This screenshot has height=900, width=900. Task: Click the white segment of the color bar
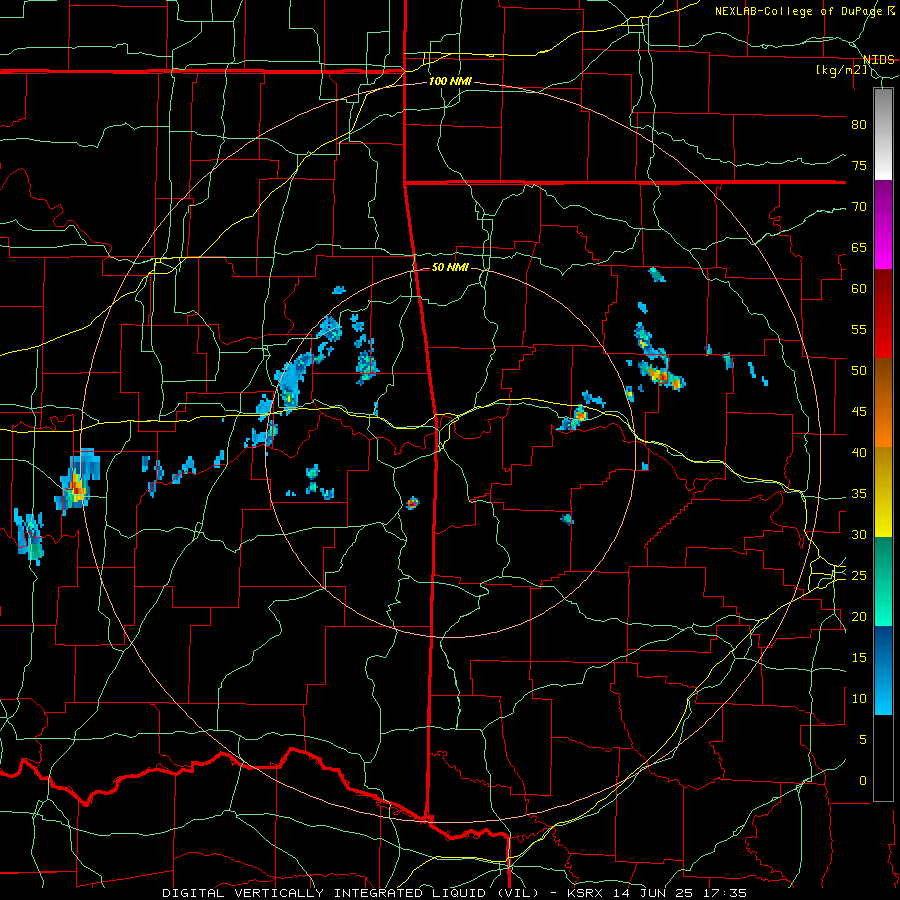click(883, 135)
